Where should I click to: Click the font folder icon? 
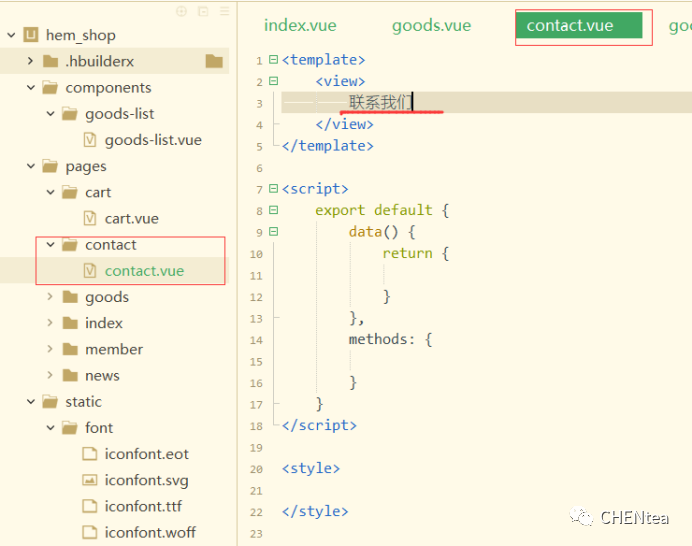pyautogui.click(x=70, y=428)
